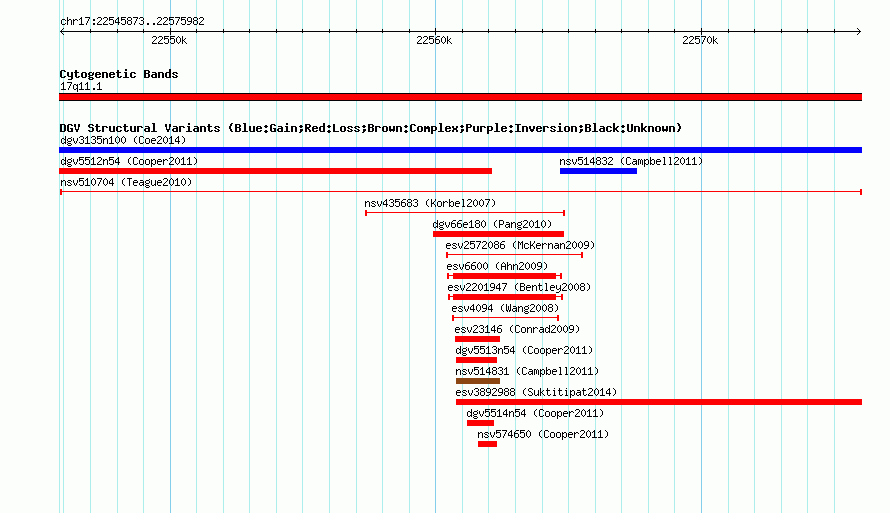Screen dimensions: 890x513
Task: Select the red dgv66e180 loss bar
Action: coord(498,234)
